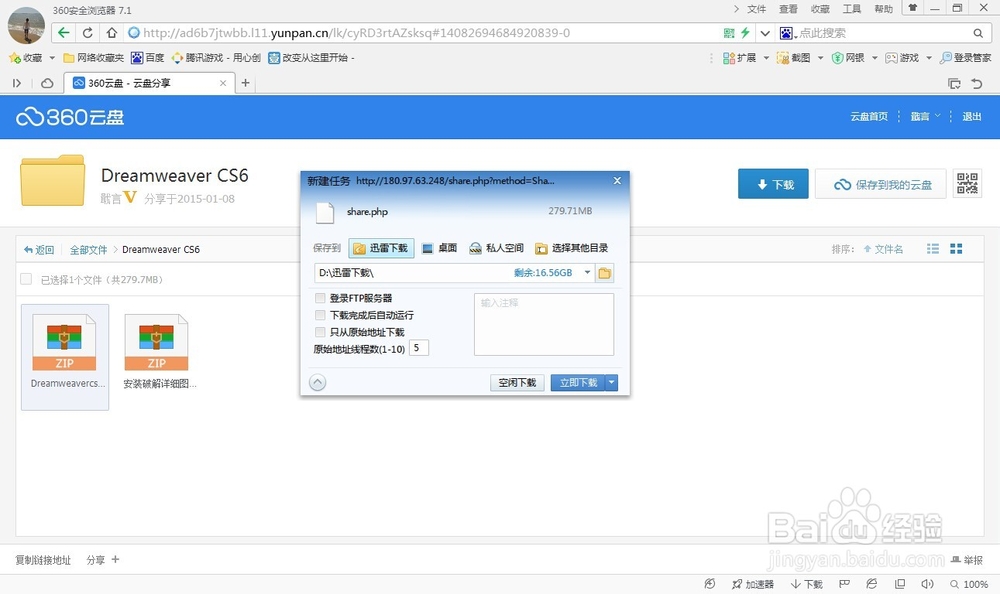The width and height of the screenshot is (1000, 594).
Task: Expand the 立即下载 dropdown arrow
Action: tap(612, 382)
